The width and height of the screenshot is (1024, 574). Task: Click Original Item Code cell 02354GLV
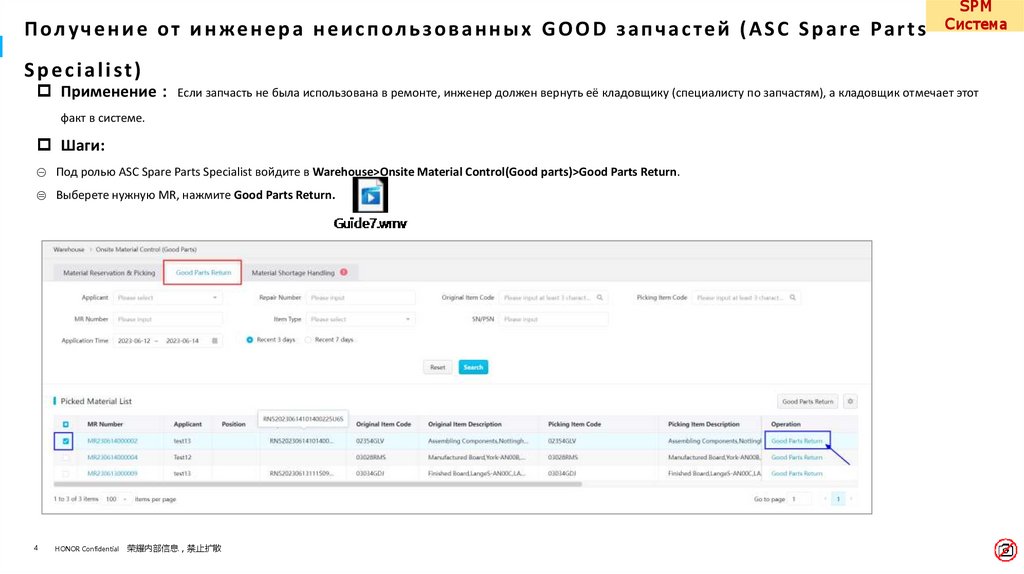(x=370, y=441)
